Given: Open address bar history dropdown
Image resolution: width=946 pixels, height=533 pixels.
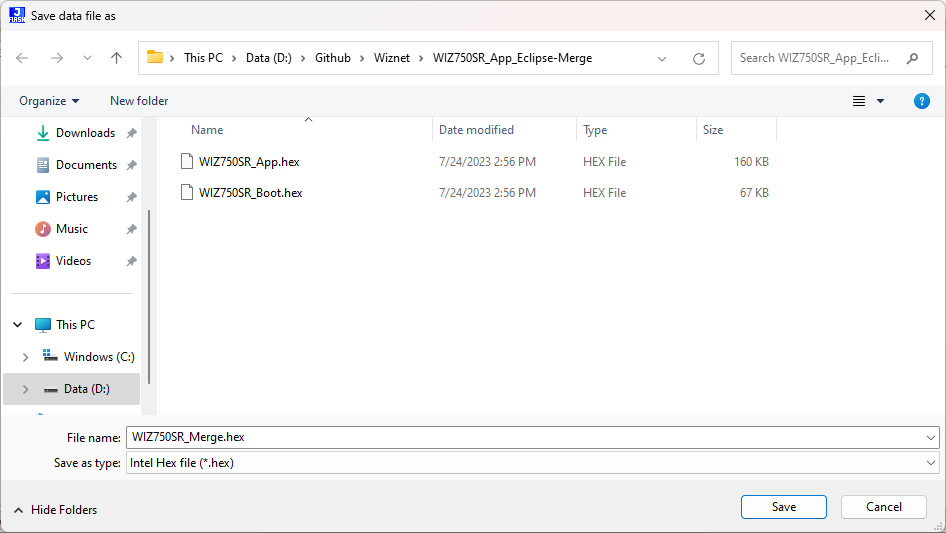Looking at the screenshot, I should [662, 59].
